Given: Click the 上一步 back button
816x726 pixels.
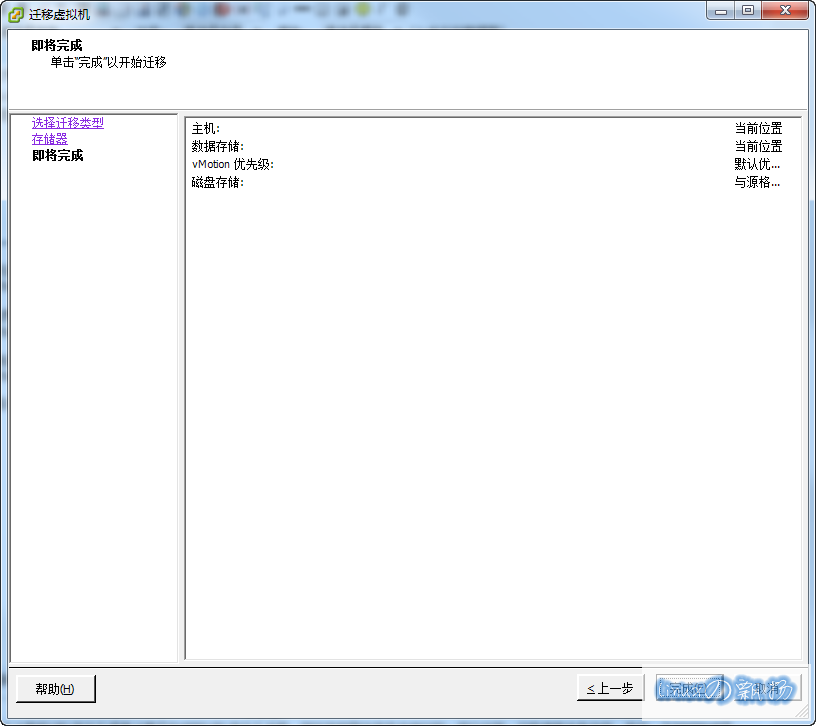Looking at the screenshot, I should [609, 688].
